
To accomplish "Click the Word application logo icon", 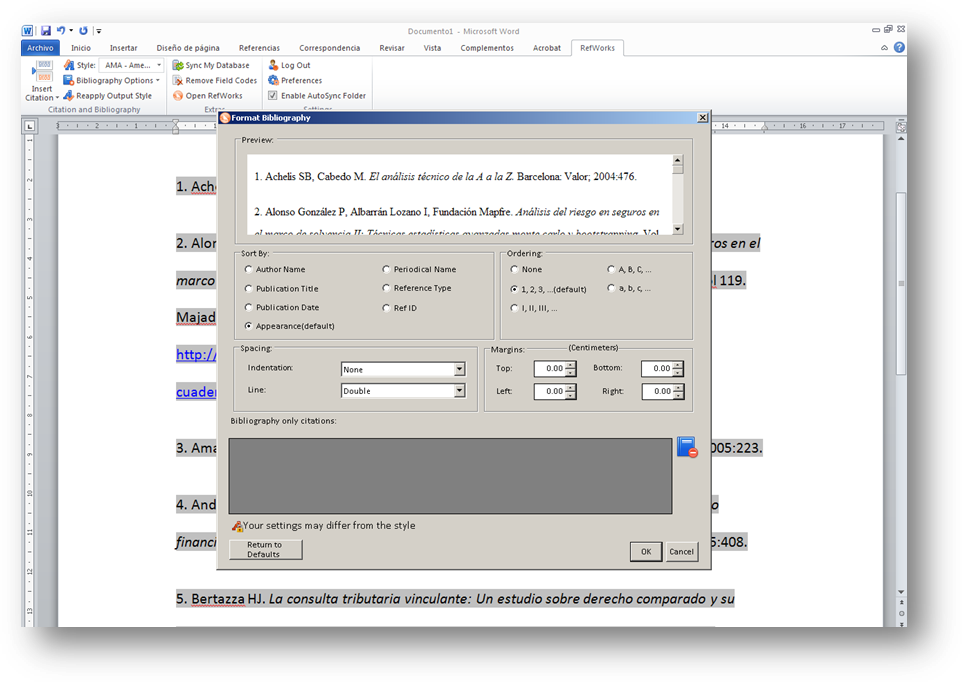I will (x=28, y=31).
